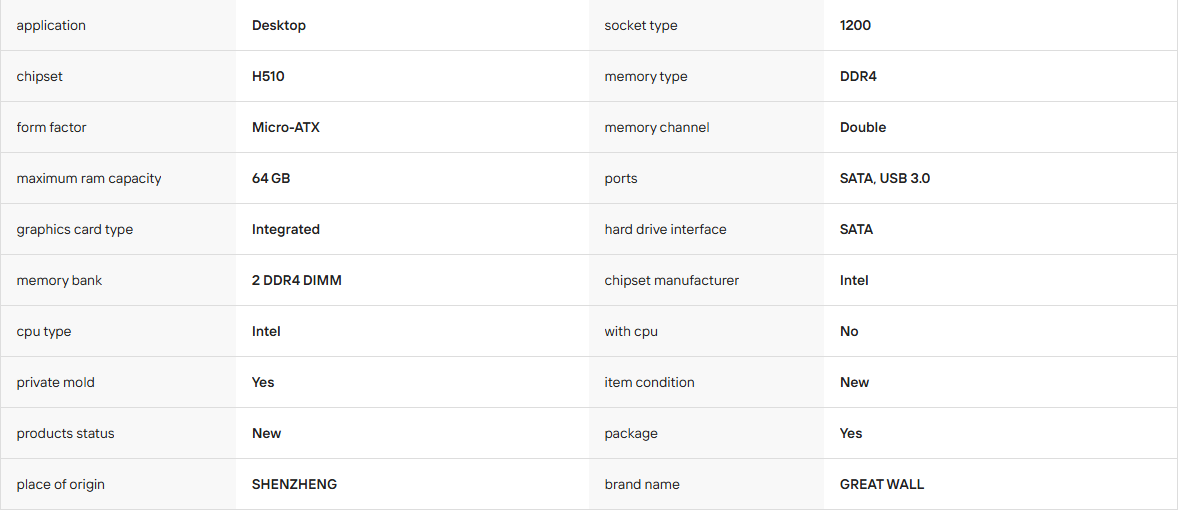Select the '2 DDR4 DIMM' value
Image resolution: width=1179 pixels, height=510 pixels.
point(296,281)
